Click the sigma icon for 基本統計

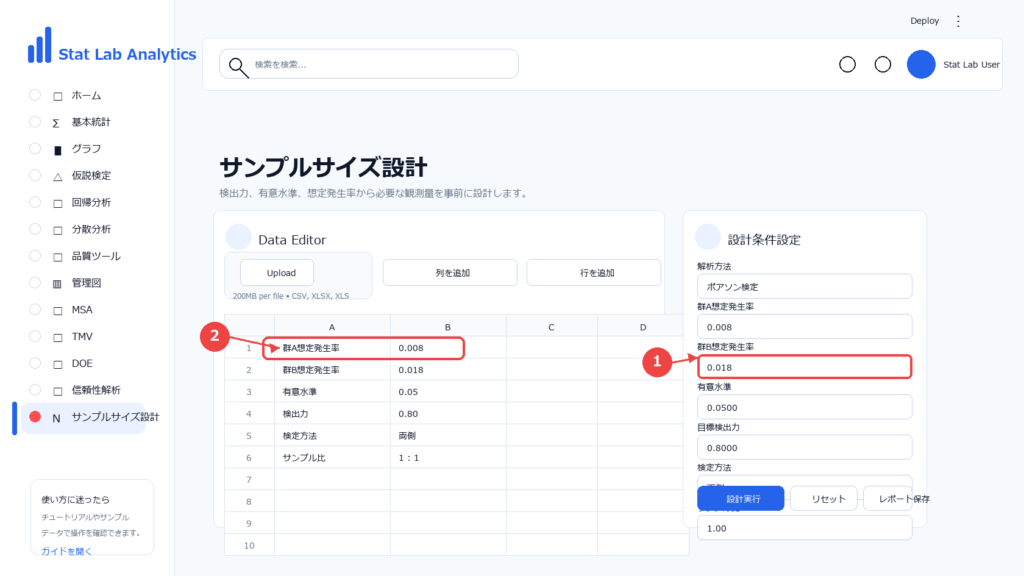pyautogui.click(x=57, y=123)
